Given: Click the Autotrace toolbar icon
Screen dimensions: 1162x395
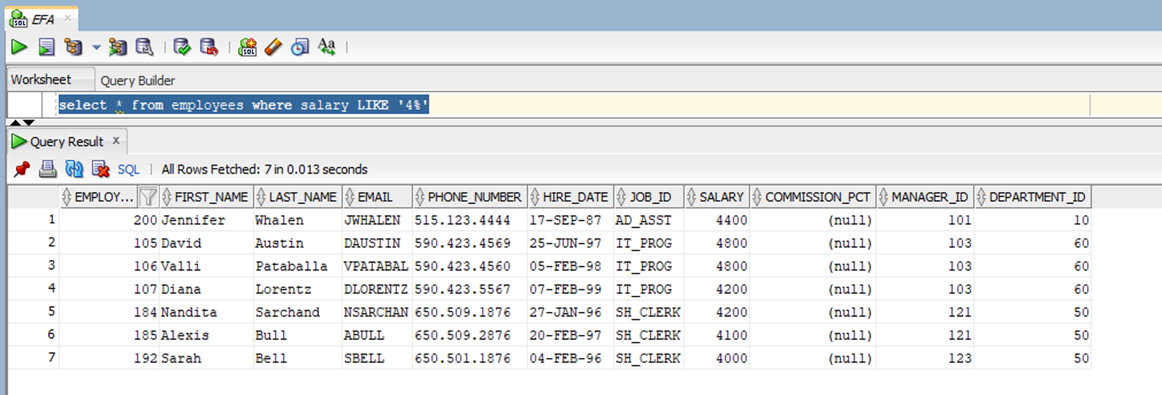Looking at the screenshot, I should [118, 47].
